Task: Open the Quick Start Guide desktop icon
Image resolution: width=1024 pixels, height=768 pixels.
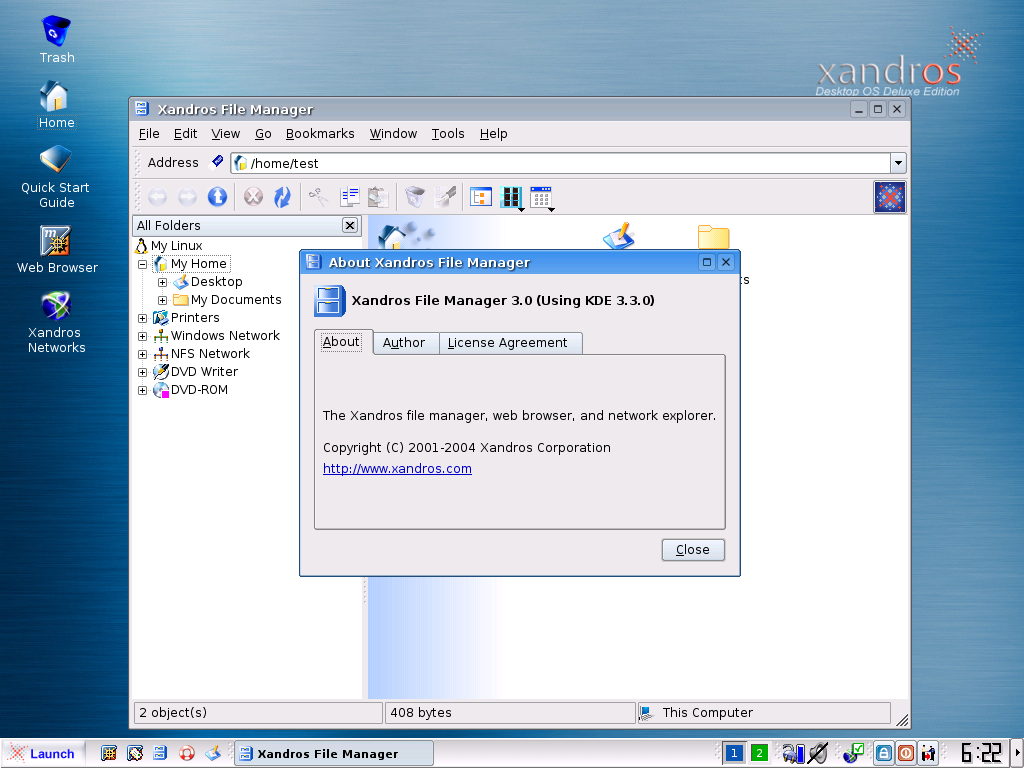Action: click(56, 177)
